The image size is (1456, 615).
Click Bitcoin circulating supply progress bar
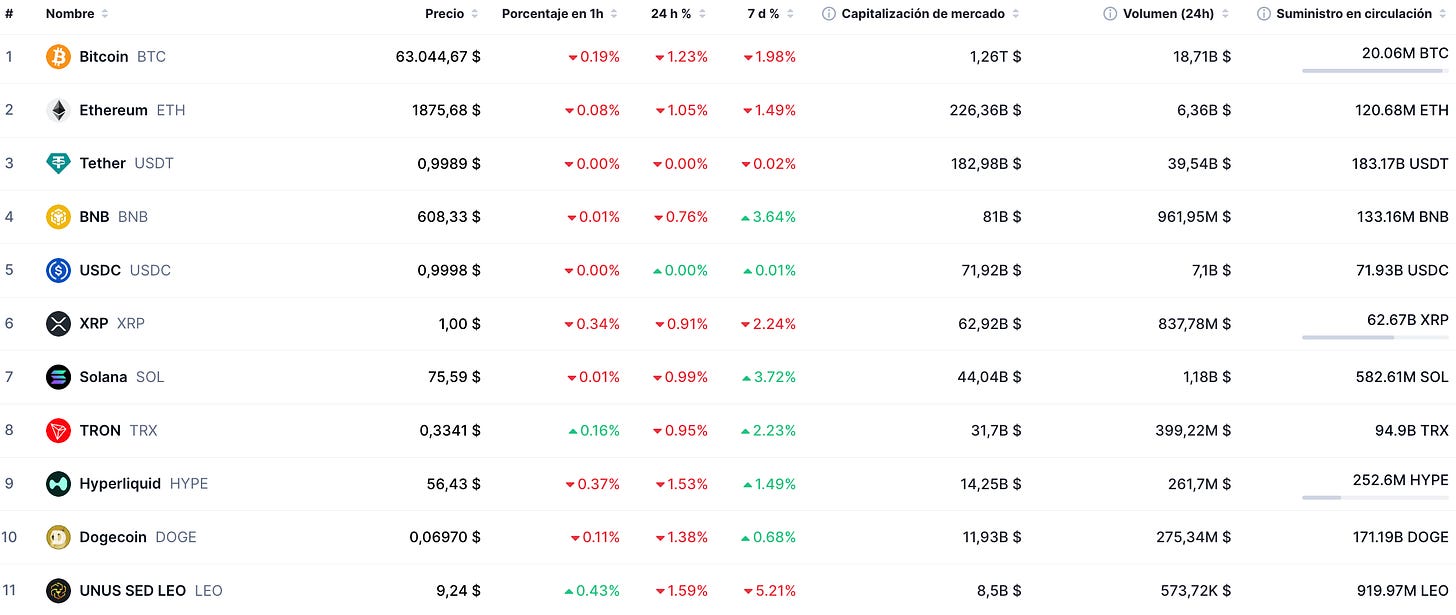point(1375,71)
